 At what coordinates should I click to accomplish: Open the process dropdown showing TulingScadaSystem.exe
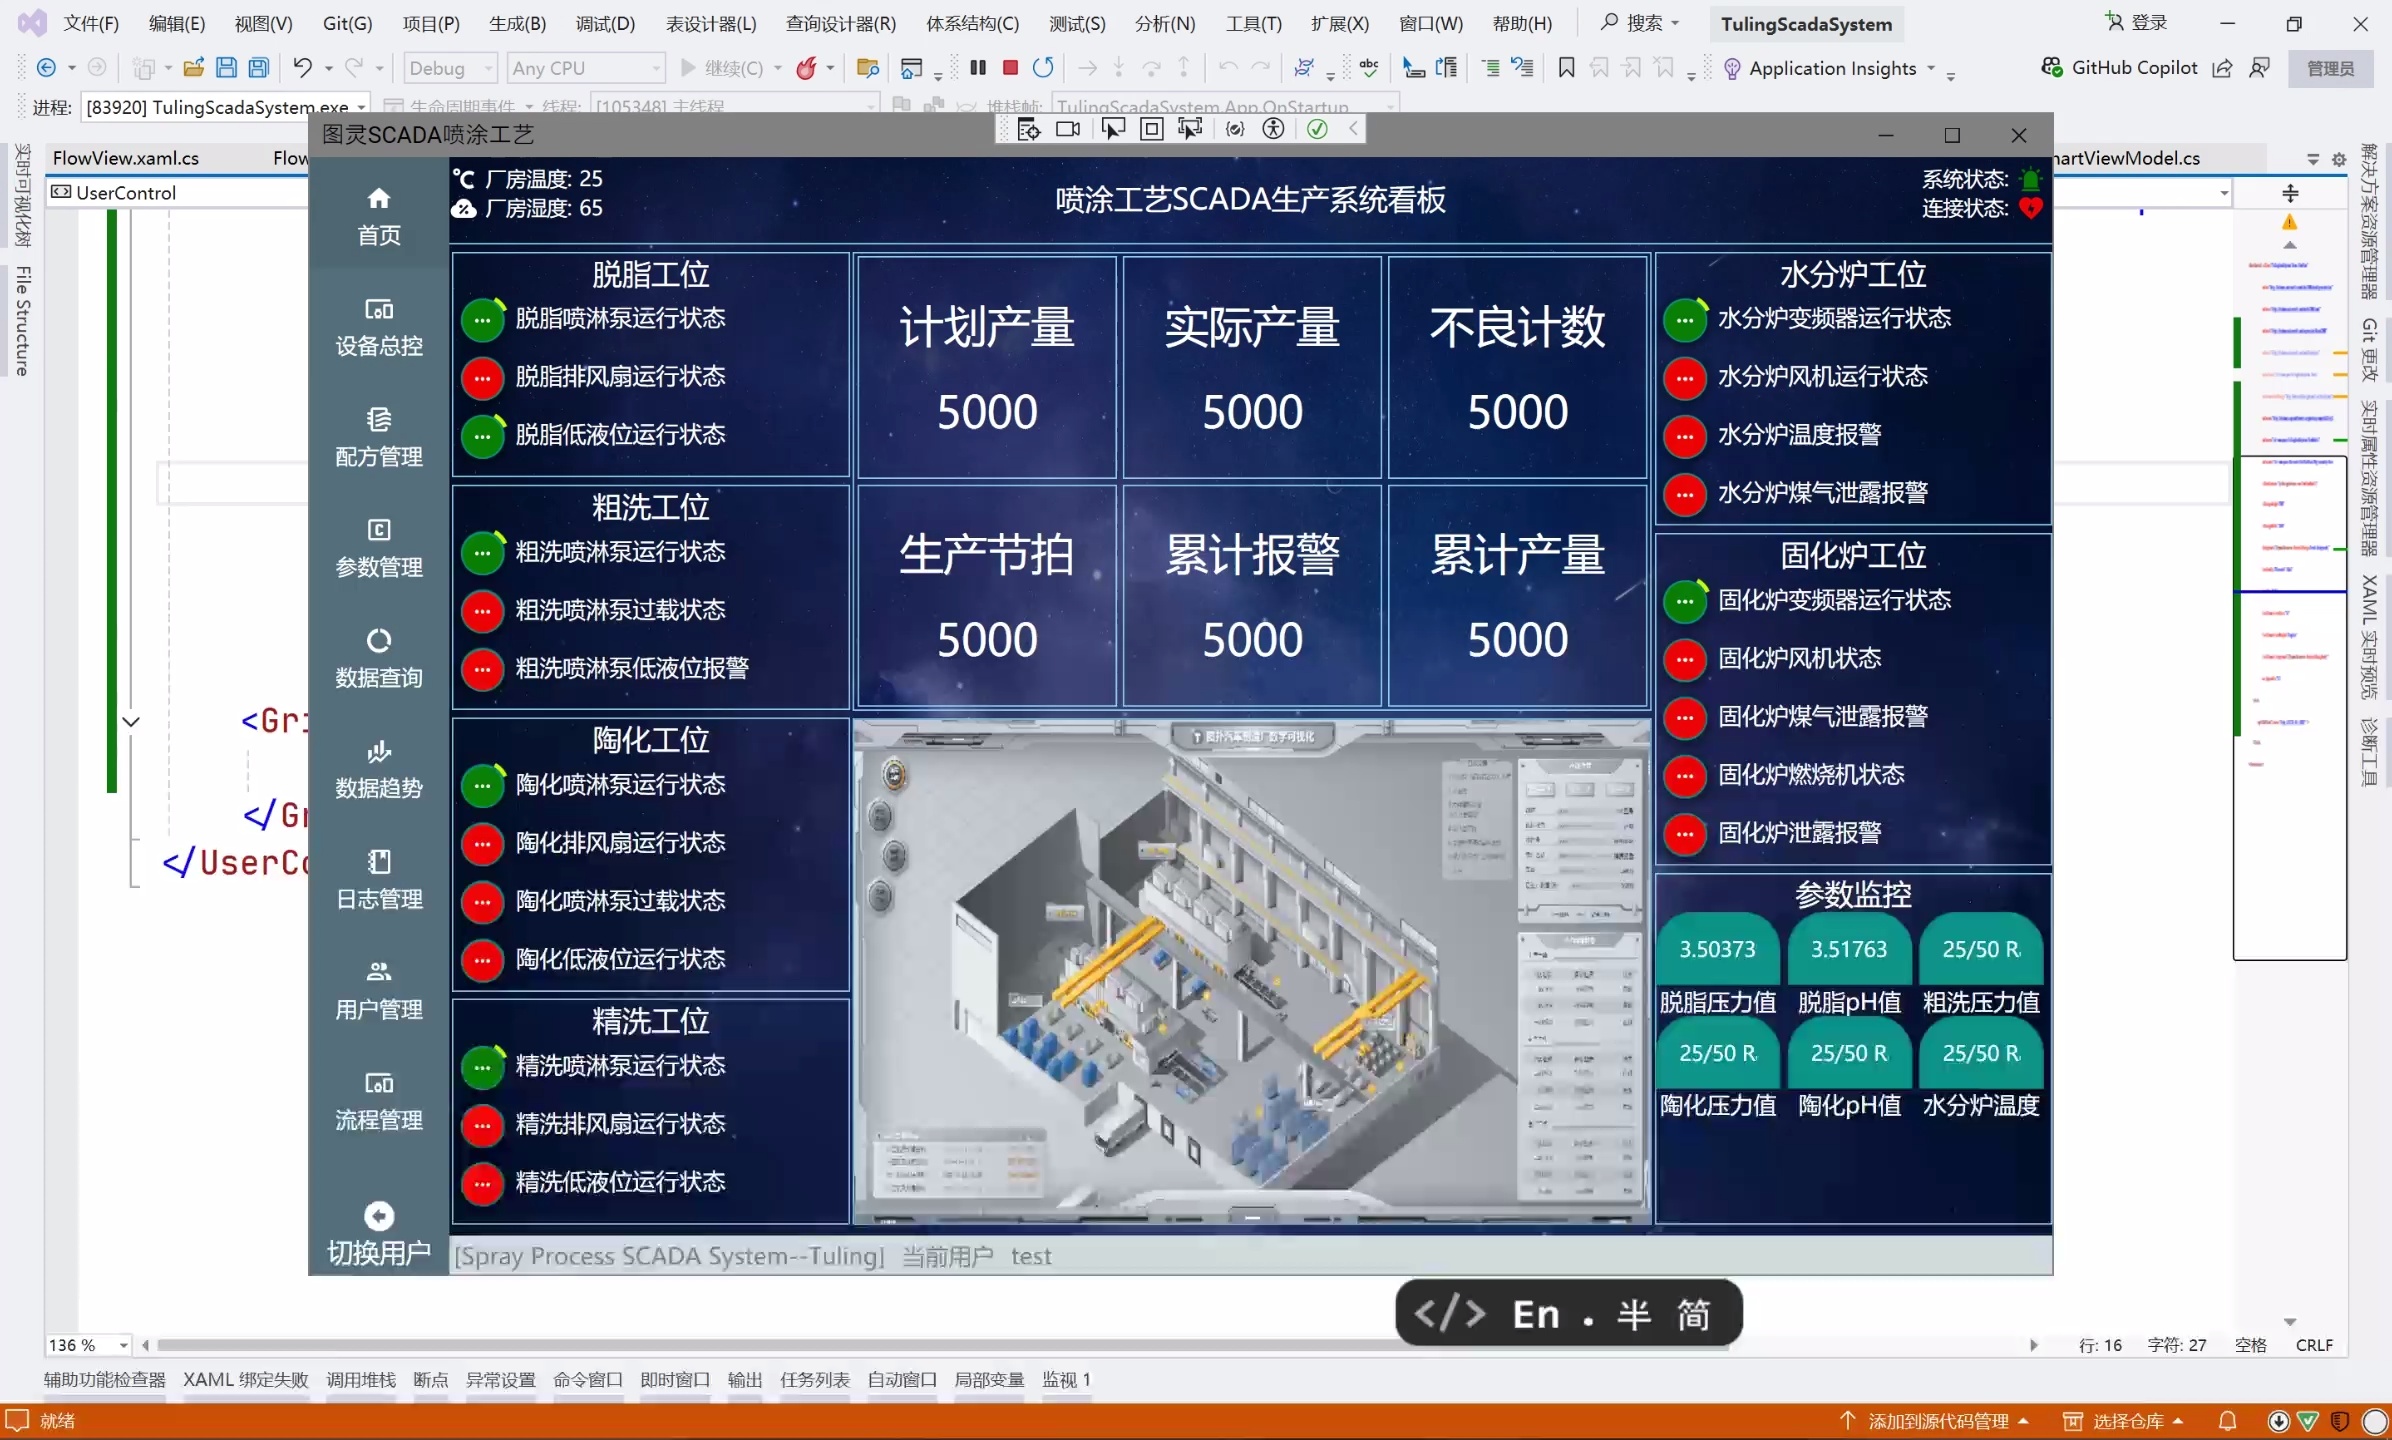pos(226,106)
